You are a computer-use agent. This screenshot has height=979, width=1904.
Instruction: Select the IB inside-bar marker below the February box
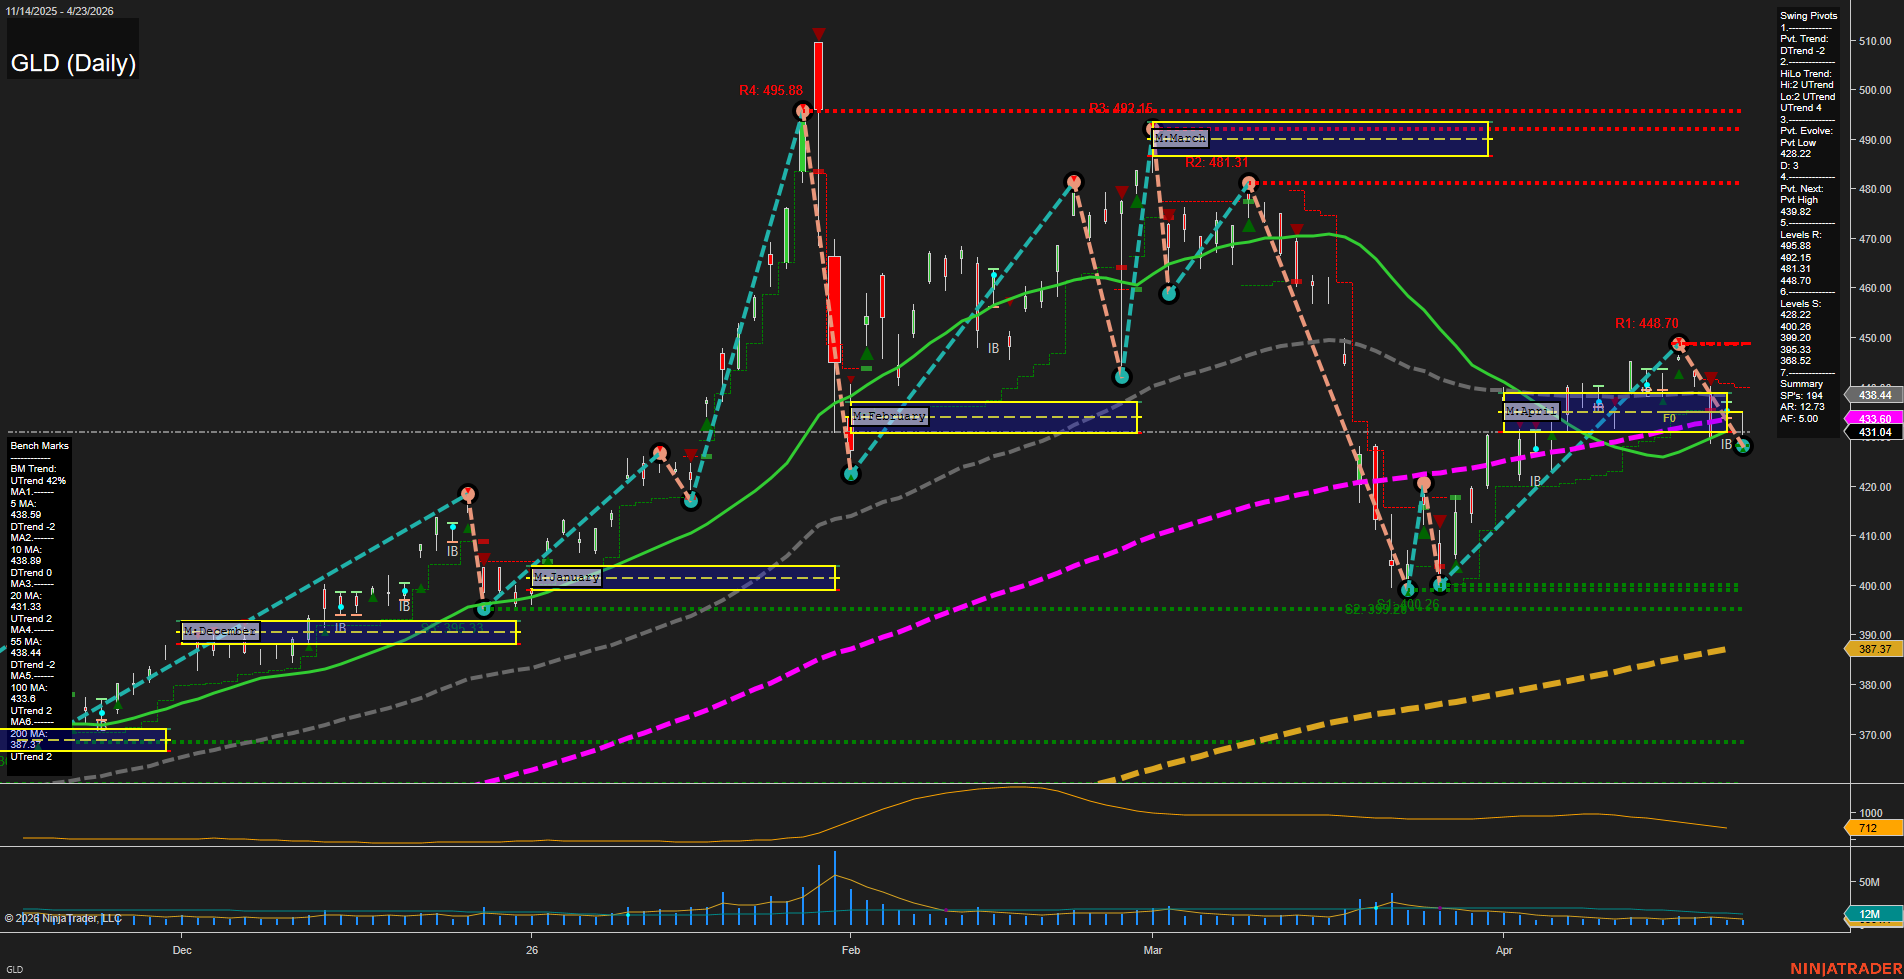(993, 349)
